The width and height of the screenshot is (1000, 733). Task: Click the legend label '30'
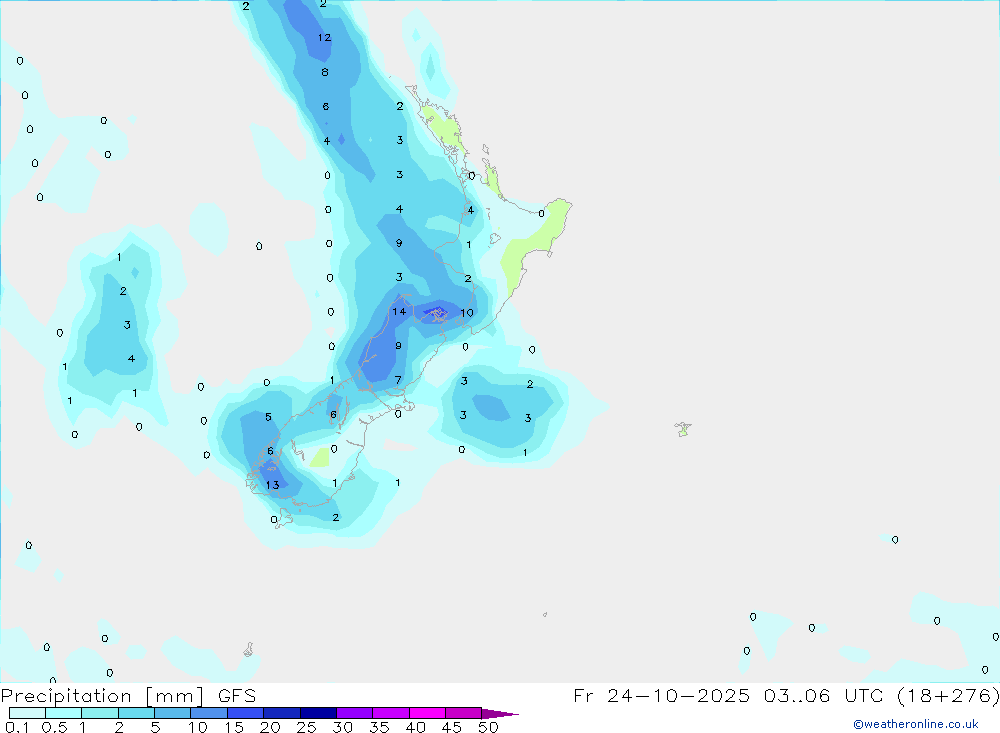[x=342, y=727]
